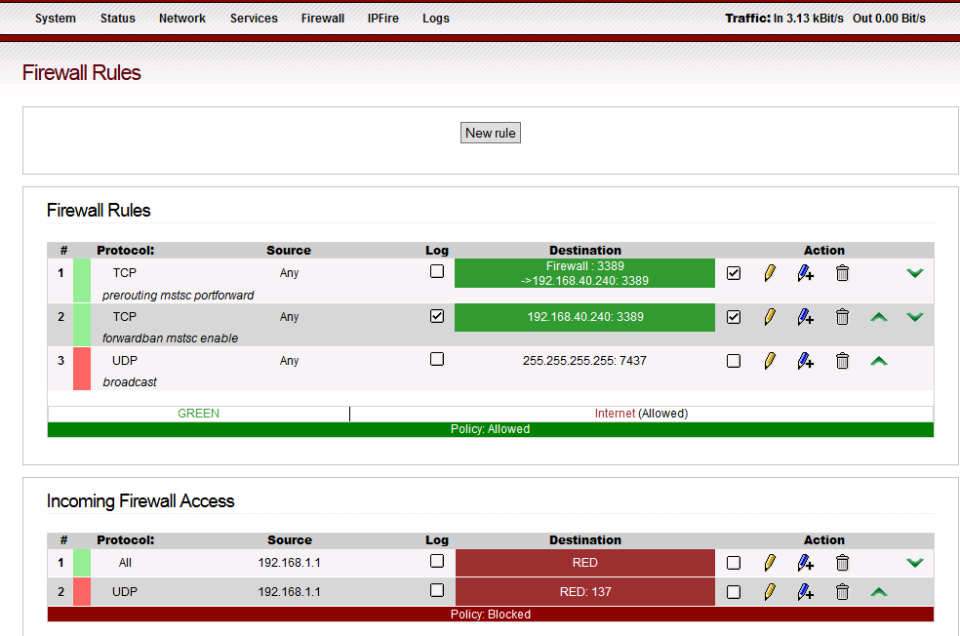
Task: Click the red RED: 137 destination cell
Action: pyautogui.click(x=585, y=592)
